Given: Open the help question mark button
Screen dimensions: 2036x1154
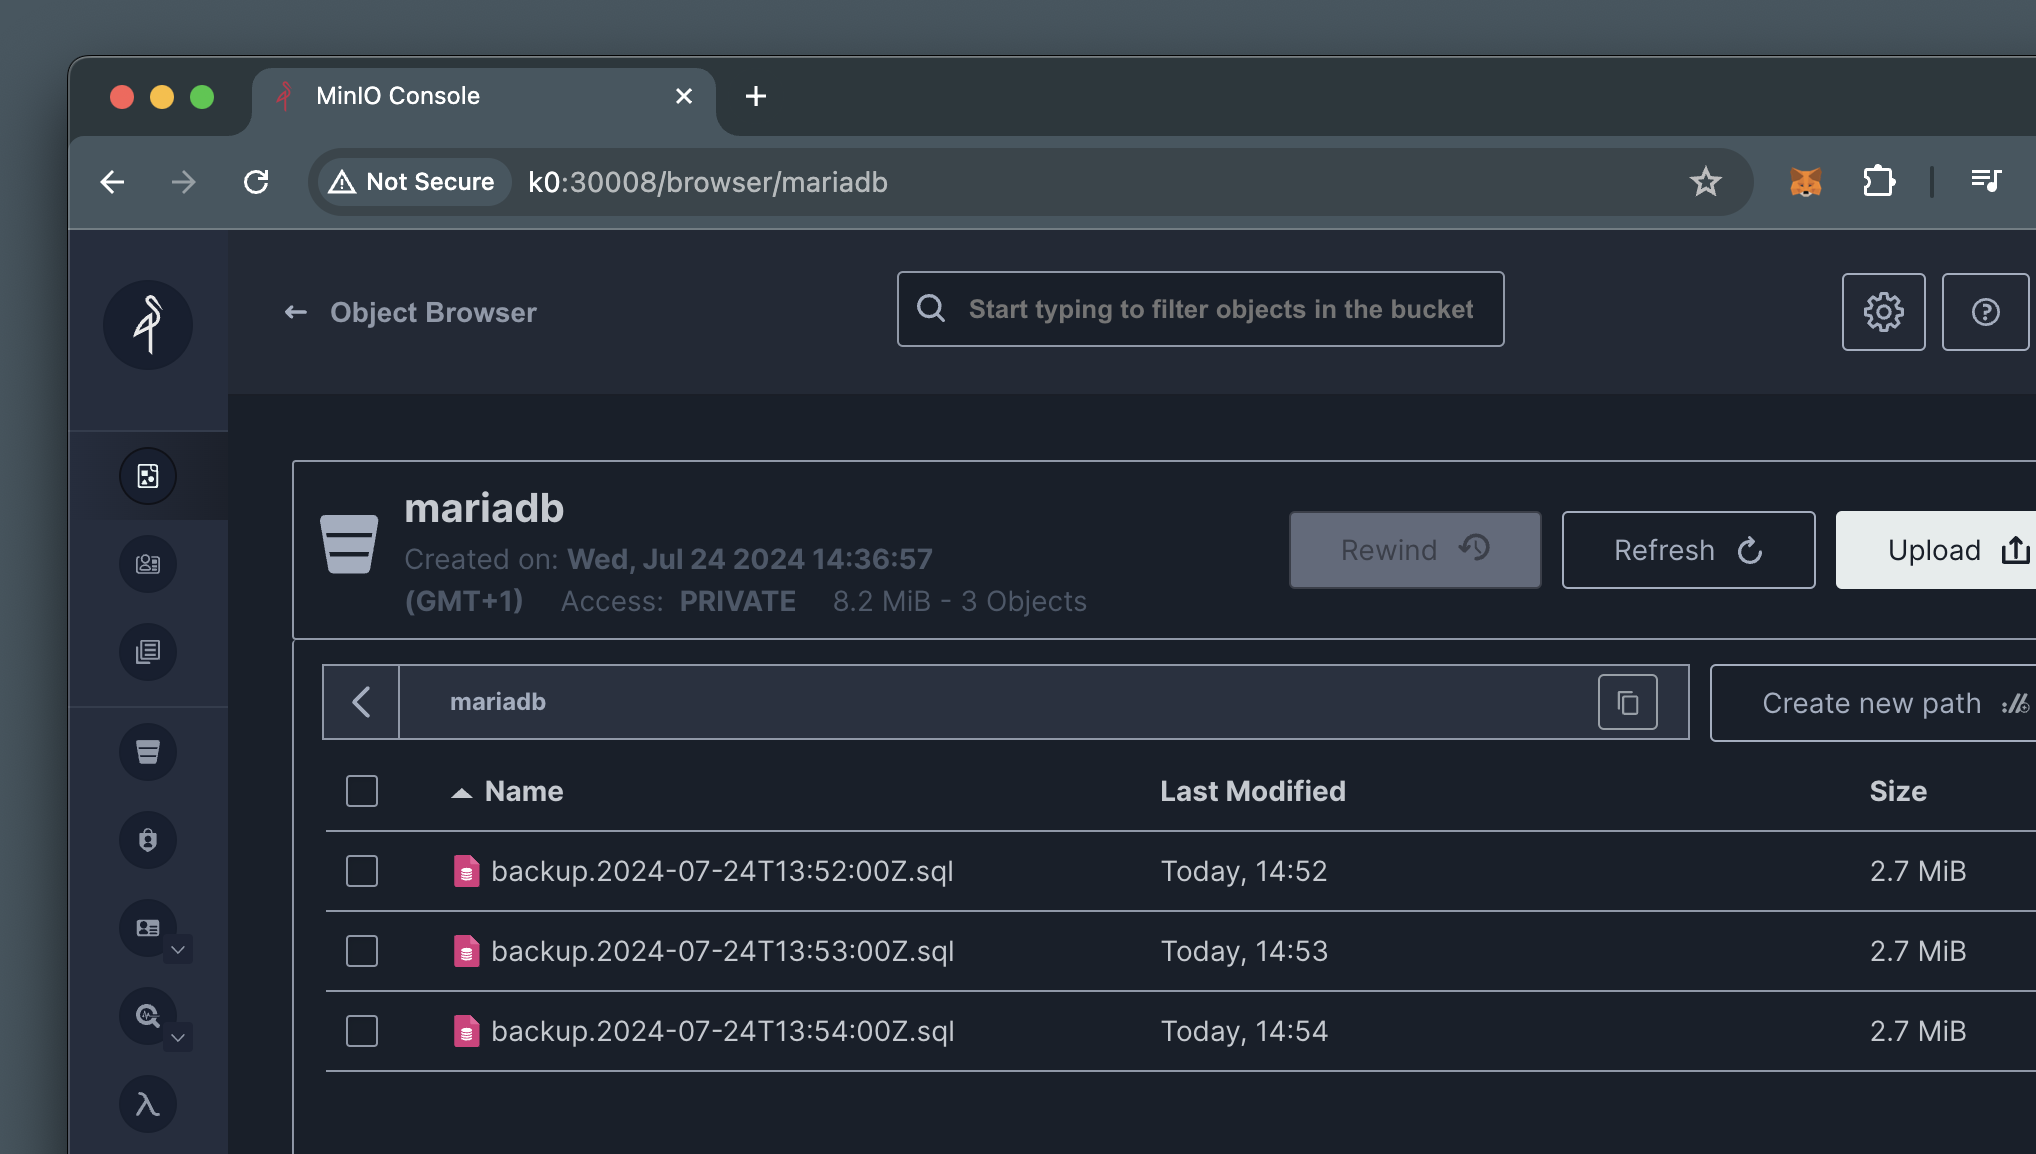Looking at the screenshot, I should pyautogui.click(x=1985, y=312).
